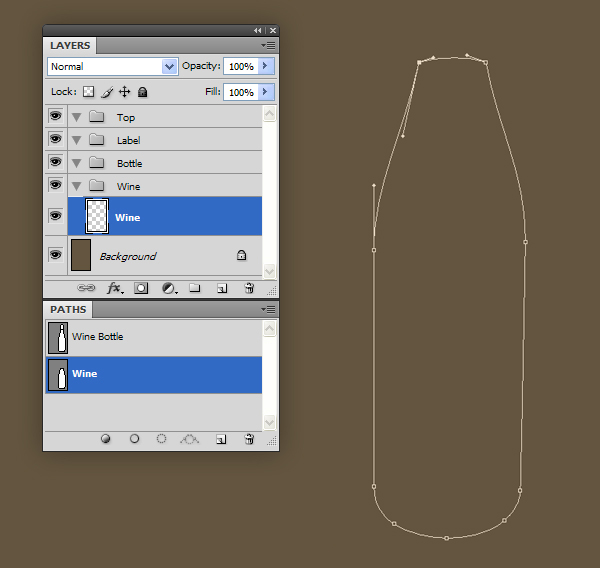Click the Background layer lock icon

(x=241, y=255)
